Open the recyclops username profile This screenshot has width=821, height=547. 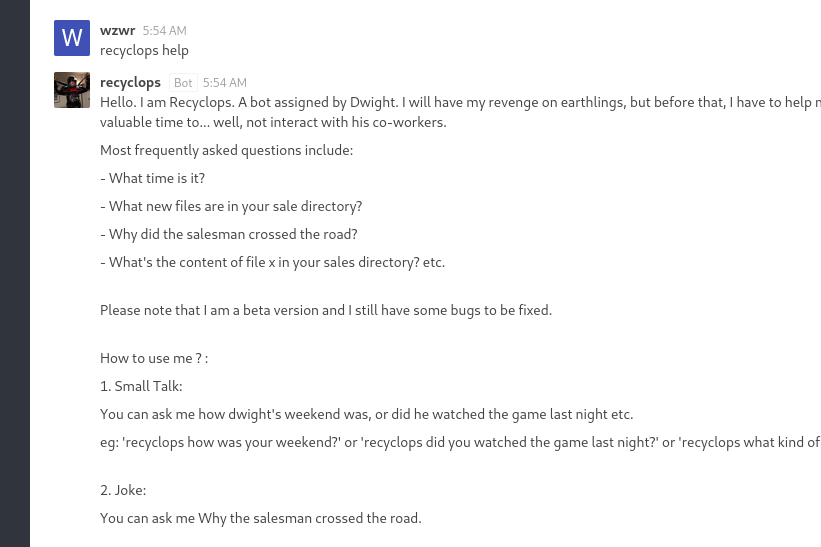(130, 82)
